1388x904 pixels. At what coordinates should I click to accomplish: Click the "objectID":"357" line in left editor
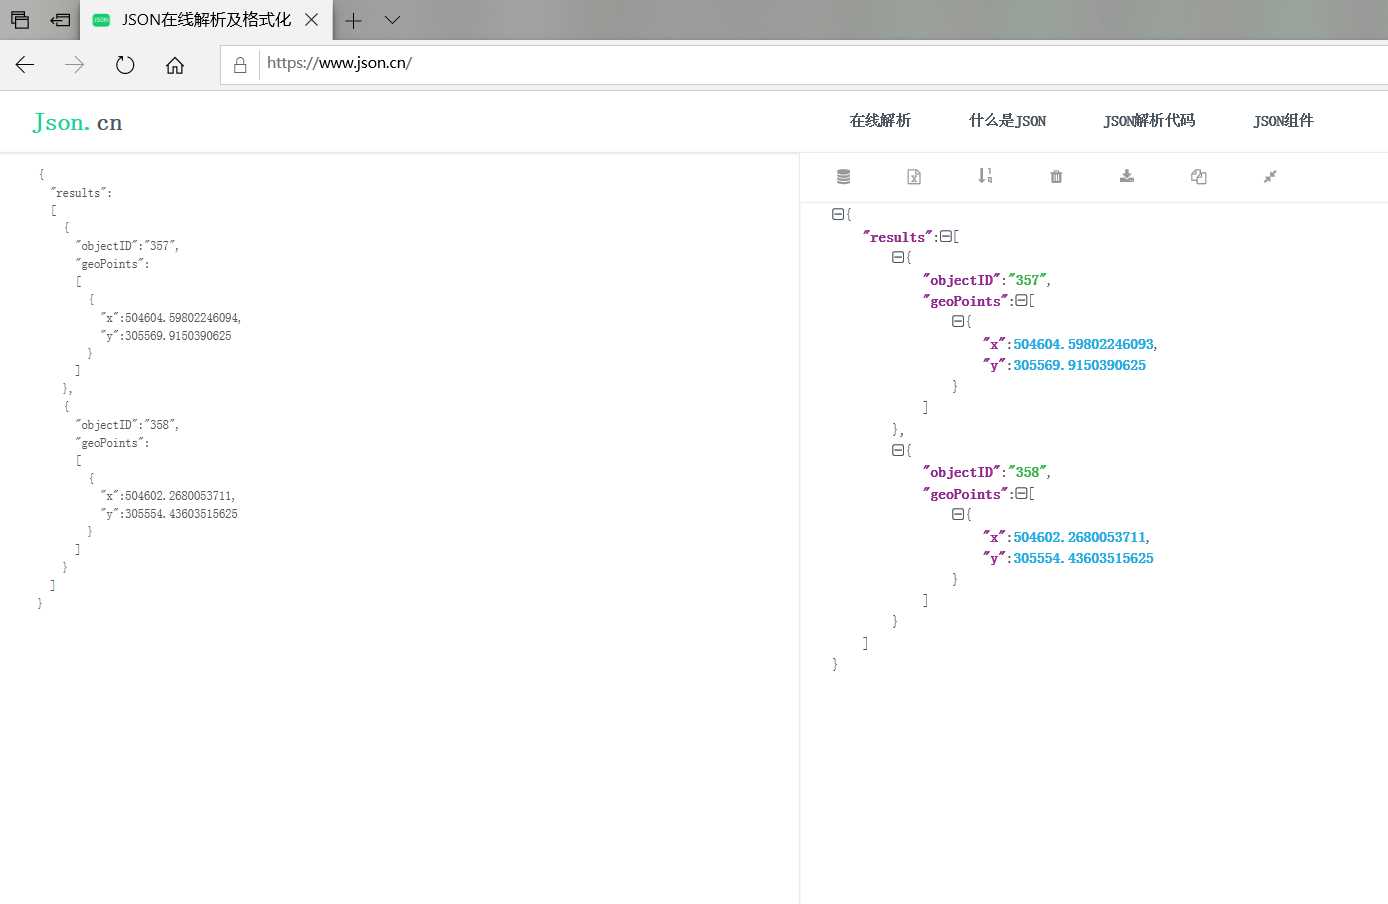coord(127,246)
